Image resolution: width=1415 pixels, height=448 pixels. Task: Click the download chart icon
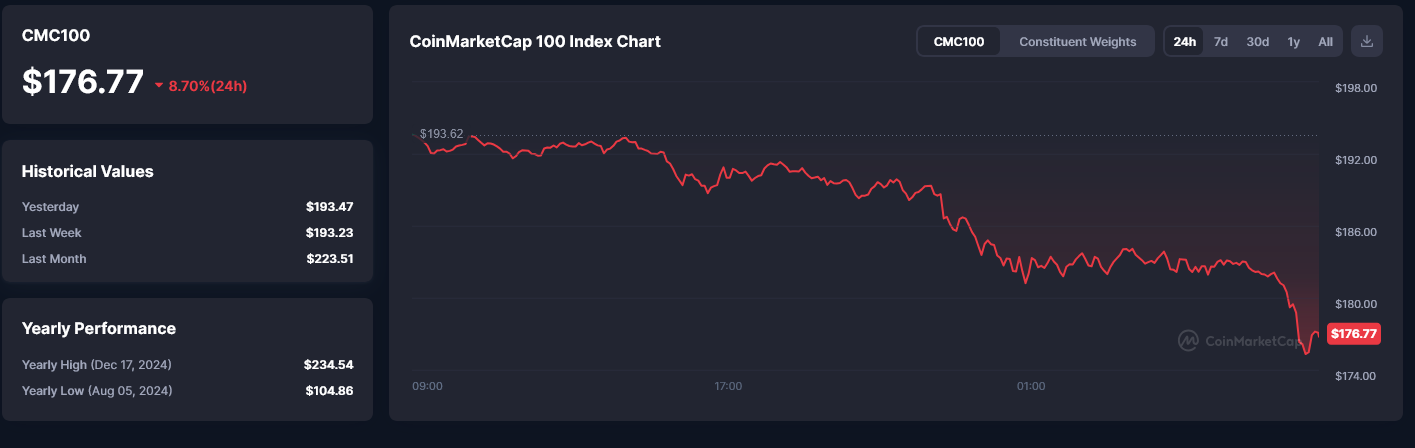(x=1367, y=41)
